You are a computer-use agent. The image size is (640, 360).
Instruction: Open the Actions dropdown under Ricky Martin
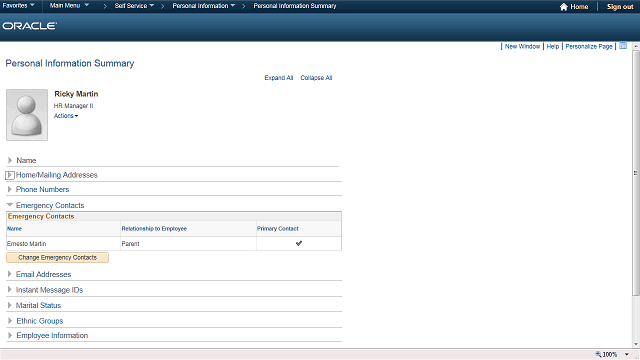66,116
